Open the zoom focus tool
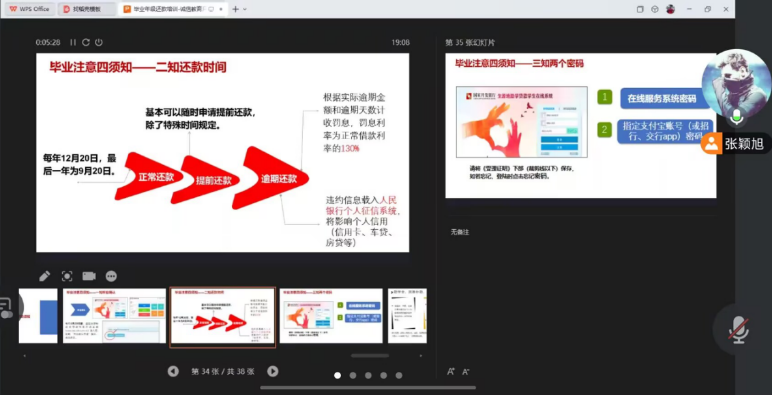 point(67,276)
